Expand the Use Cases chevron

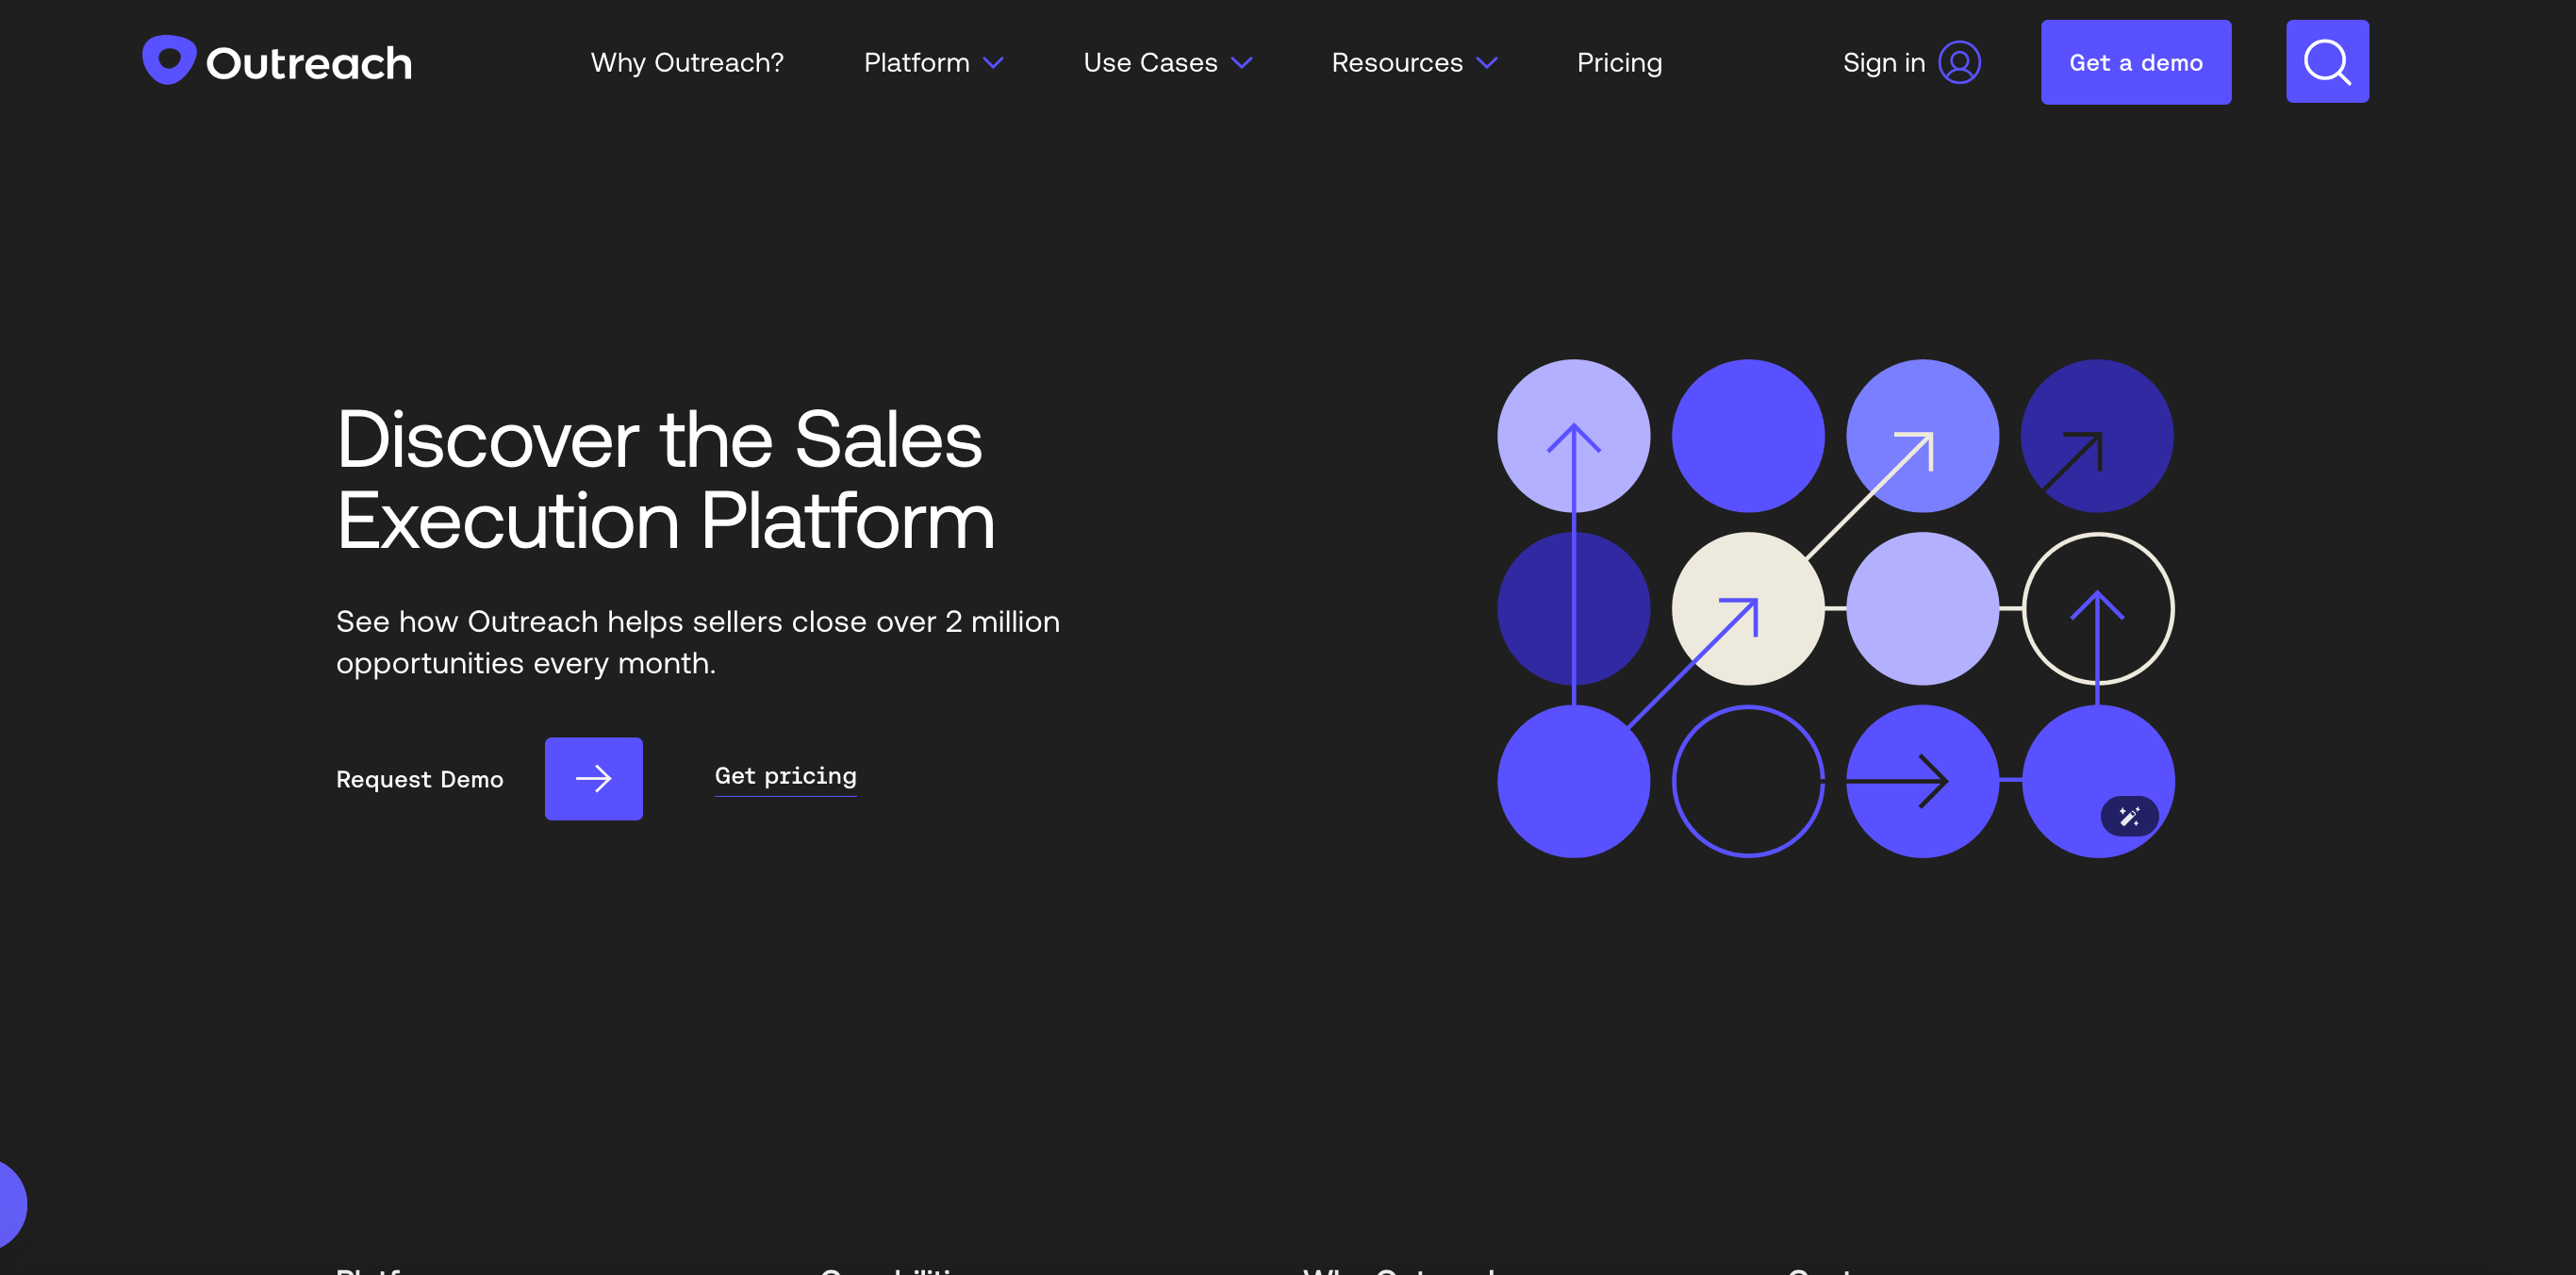coord(1242,63)
